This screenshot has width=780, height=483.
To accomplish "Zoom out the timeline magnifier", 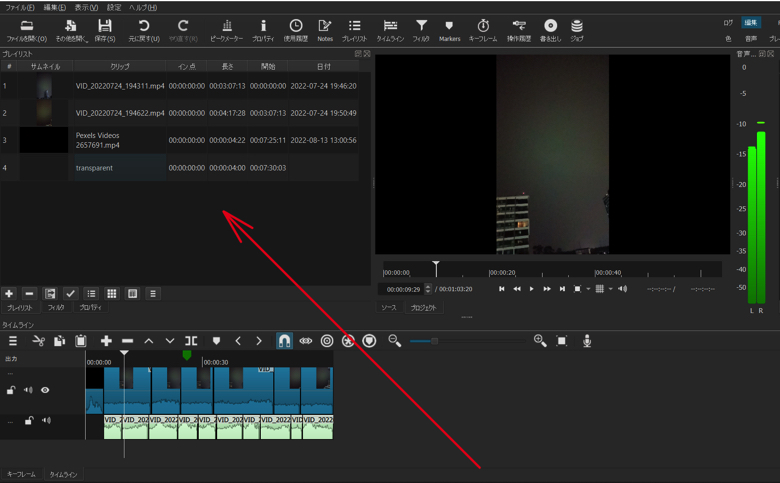I will 395,341.
